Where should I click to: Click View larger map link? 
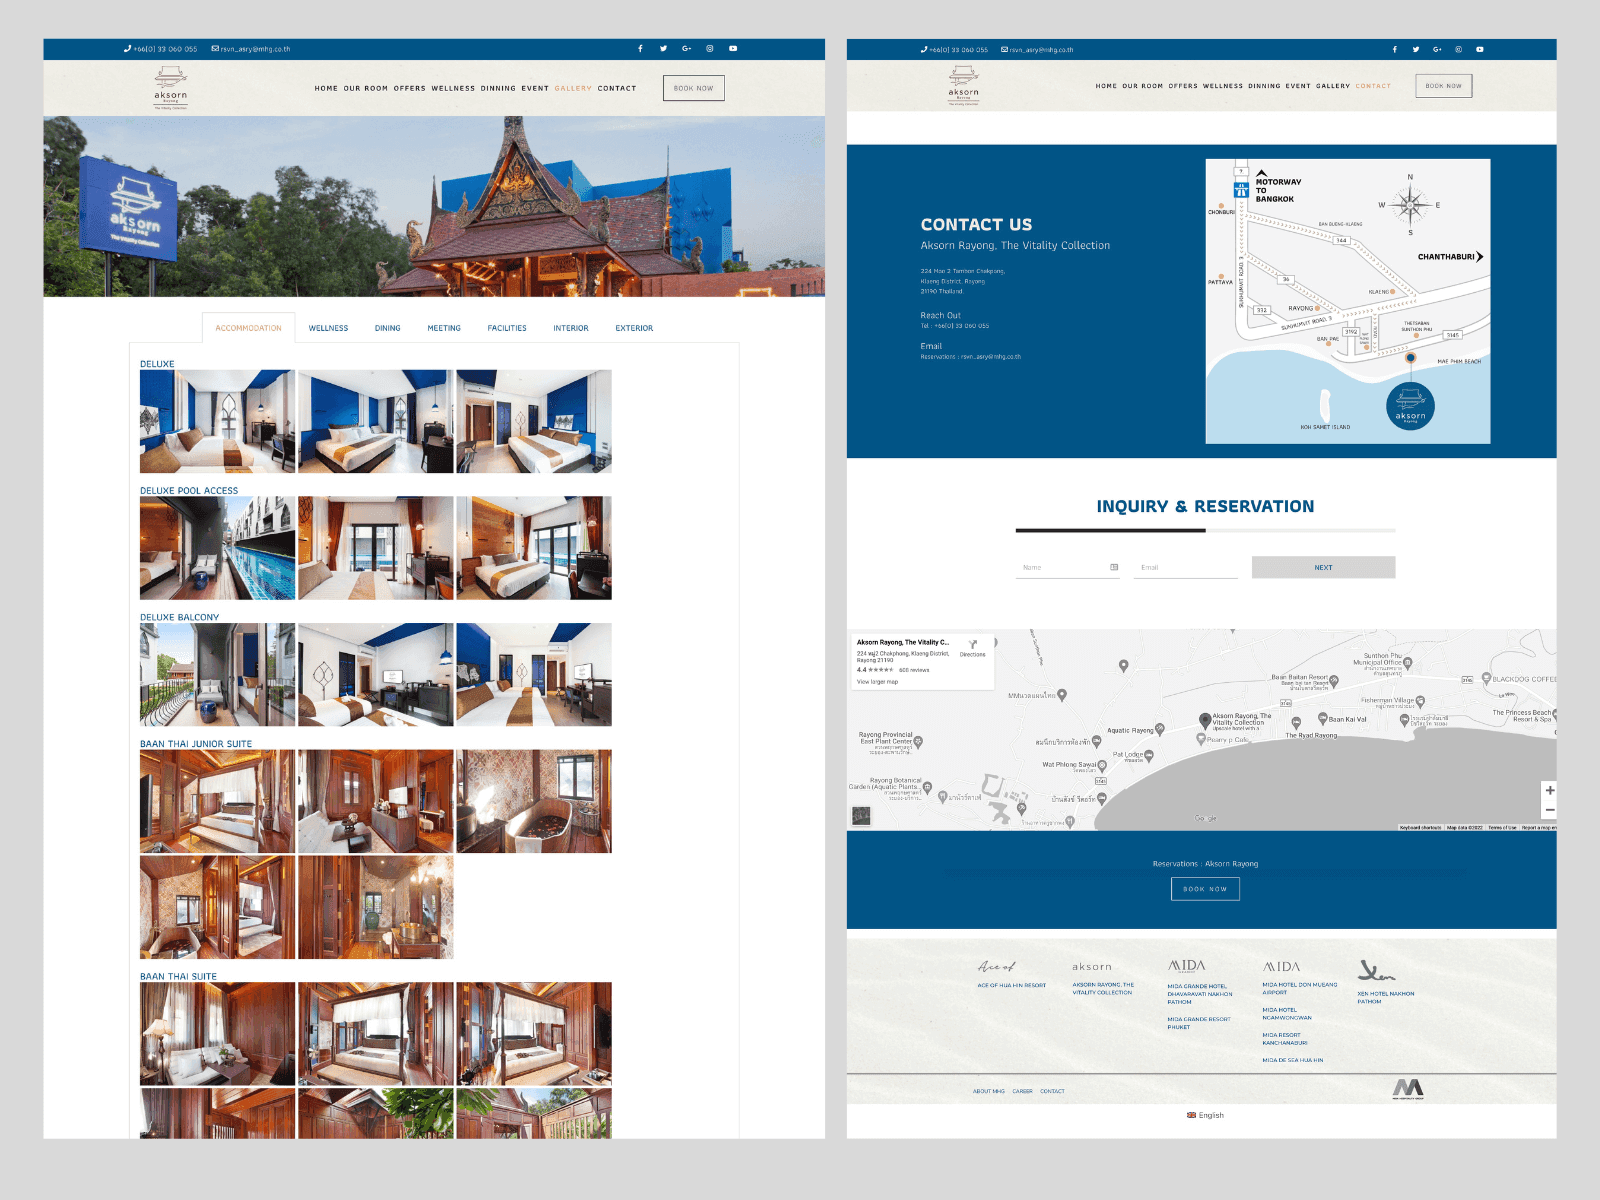pos(877,682)
